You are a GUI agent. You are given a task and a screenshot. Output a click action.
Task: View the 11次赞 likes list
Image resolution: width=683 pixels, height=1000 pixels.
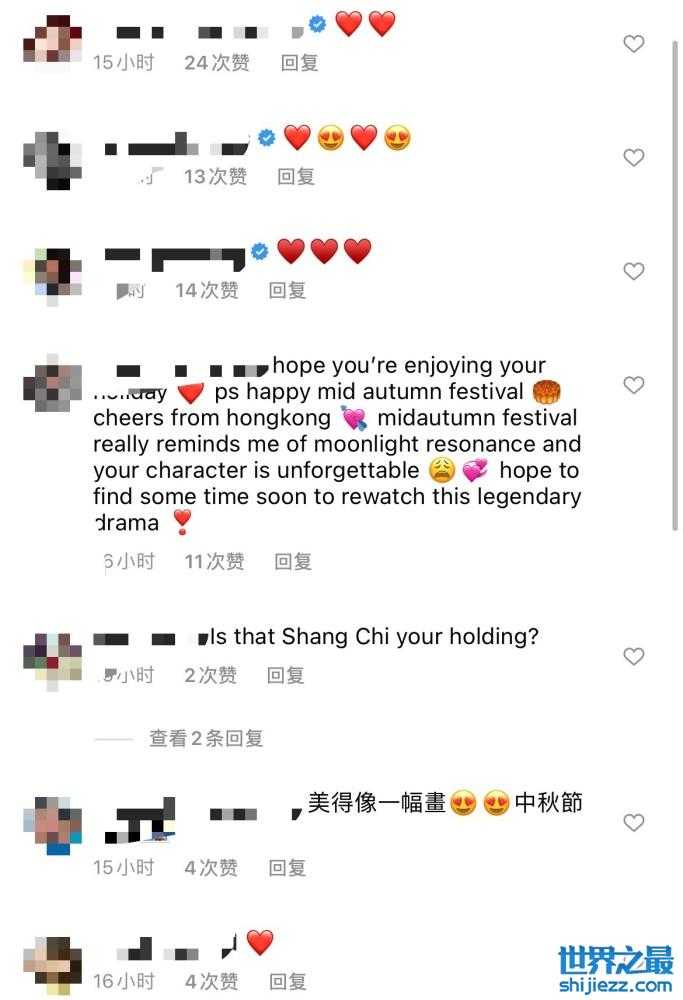(x=214, y=561)
